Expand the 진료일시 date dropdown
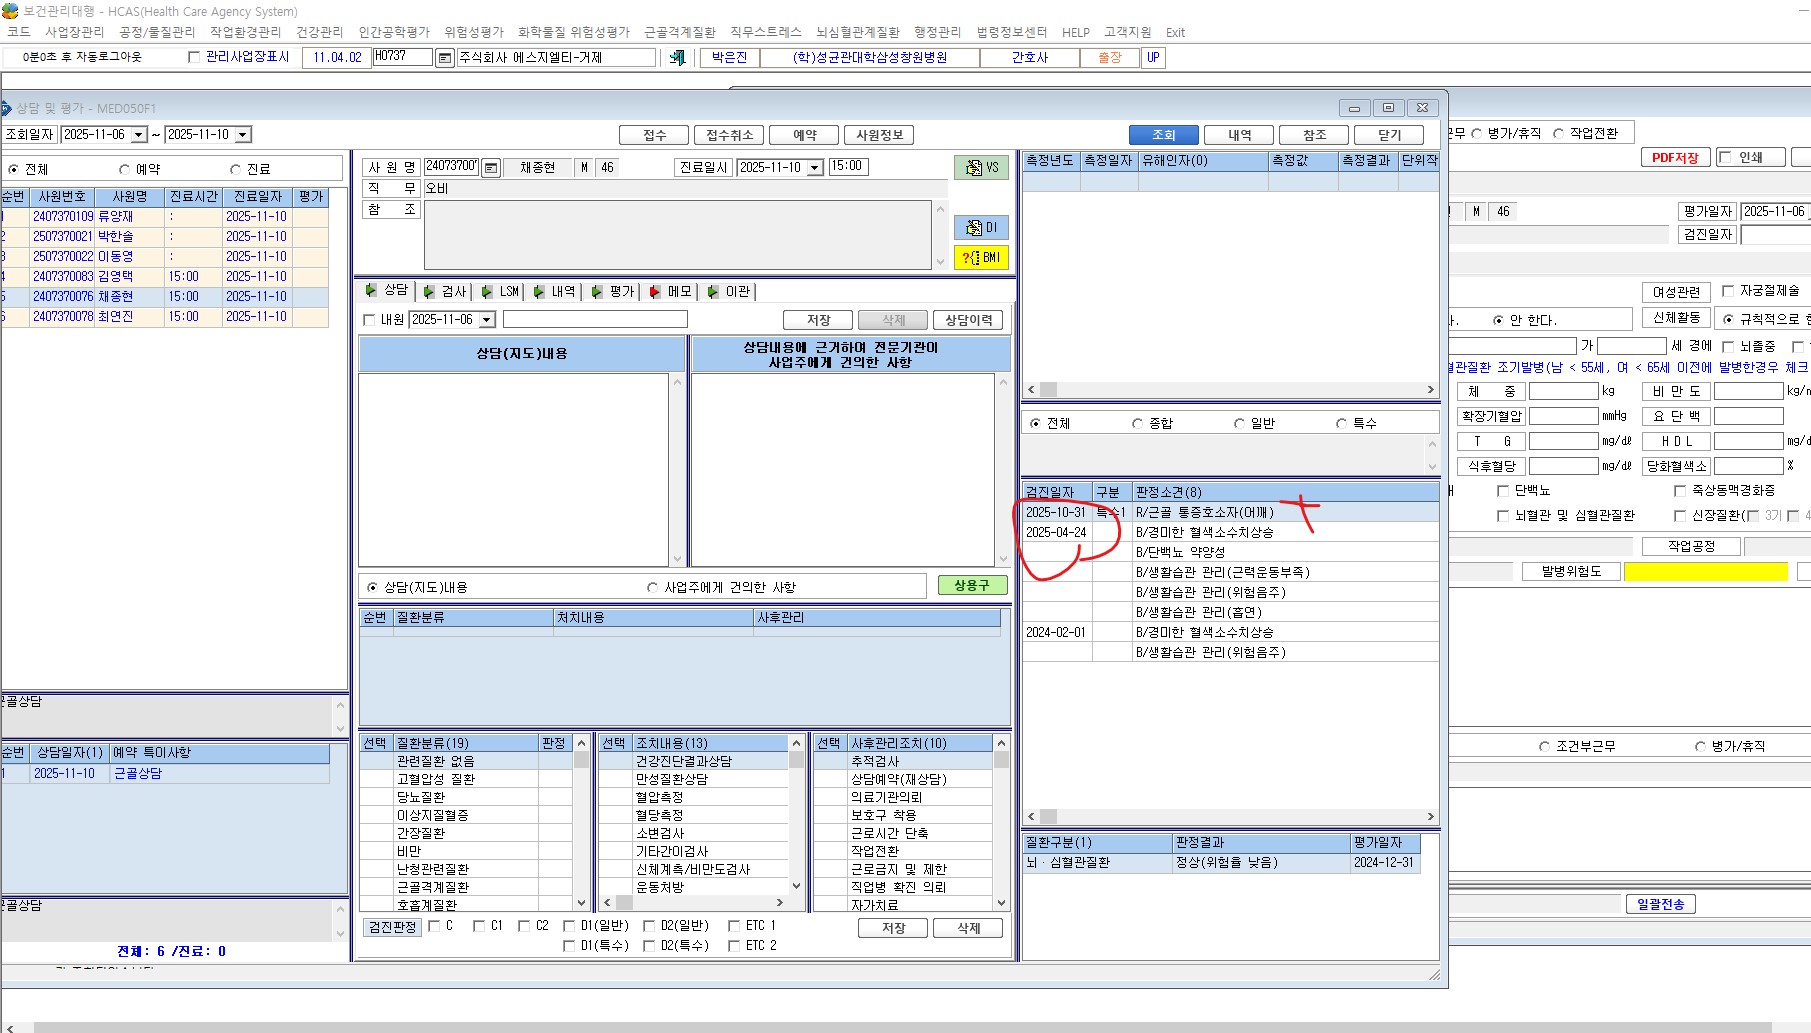This screenshot has width=1811, height=1033. click(815, 168)
